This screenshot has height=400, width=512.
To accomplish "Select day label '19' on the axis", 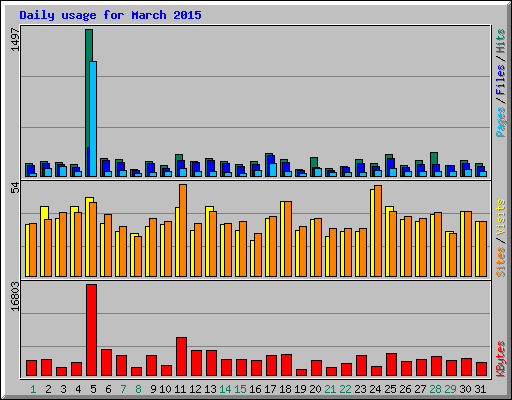I will (300, 389).
